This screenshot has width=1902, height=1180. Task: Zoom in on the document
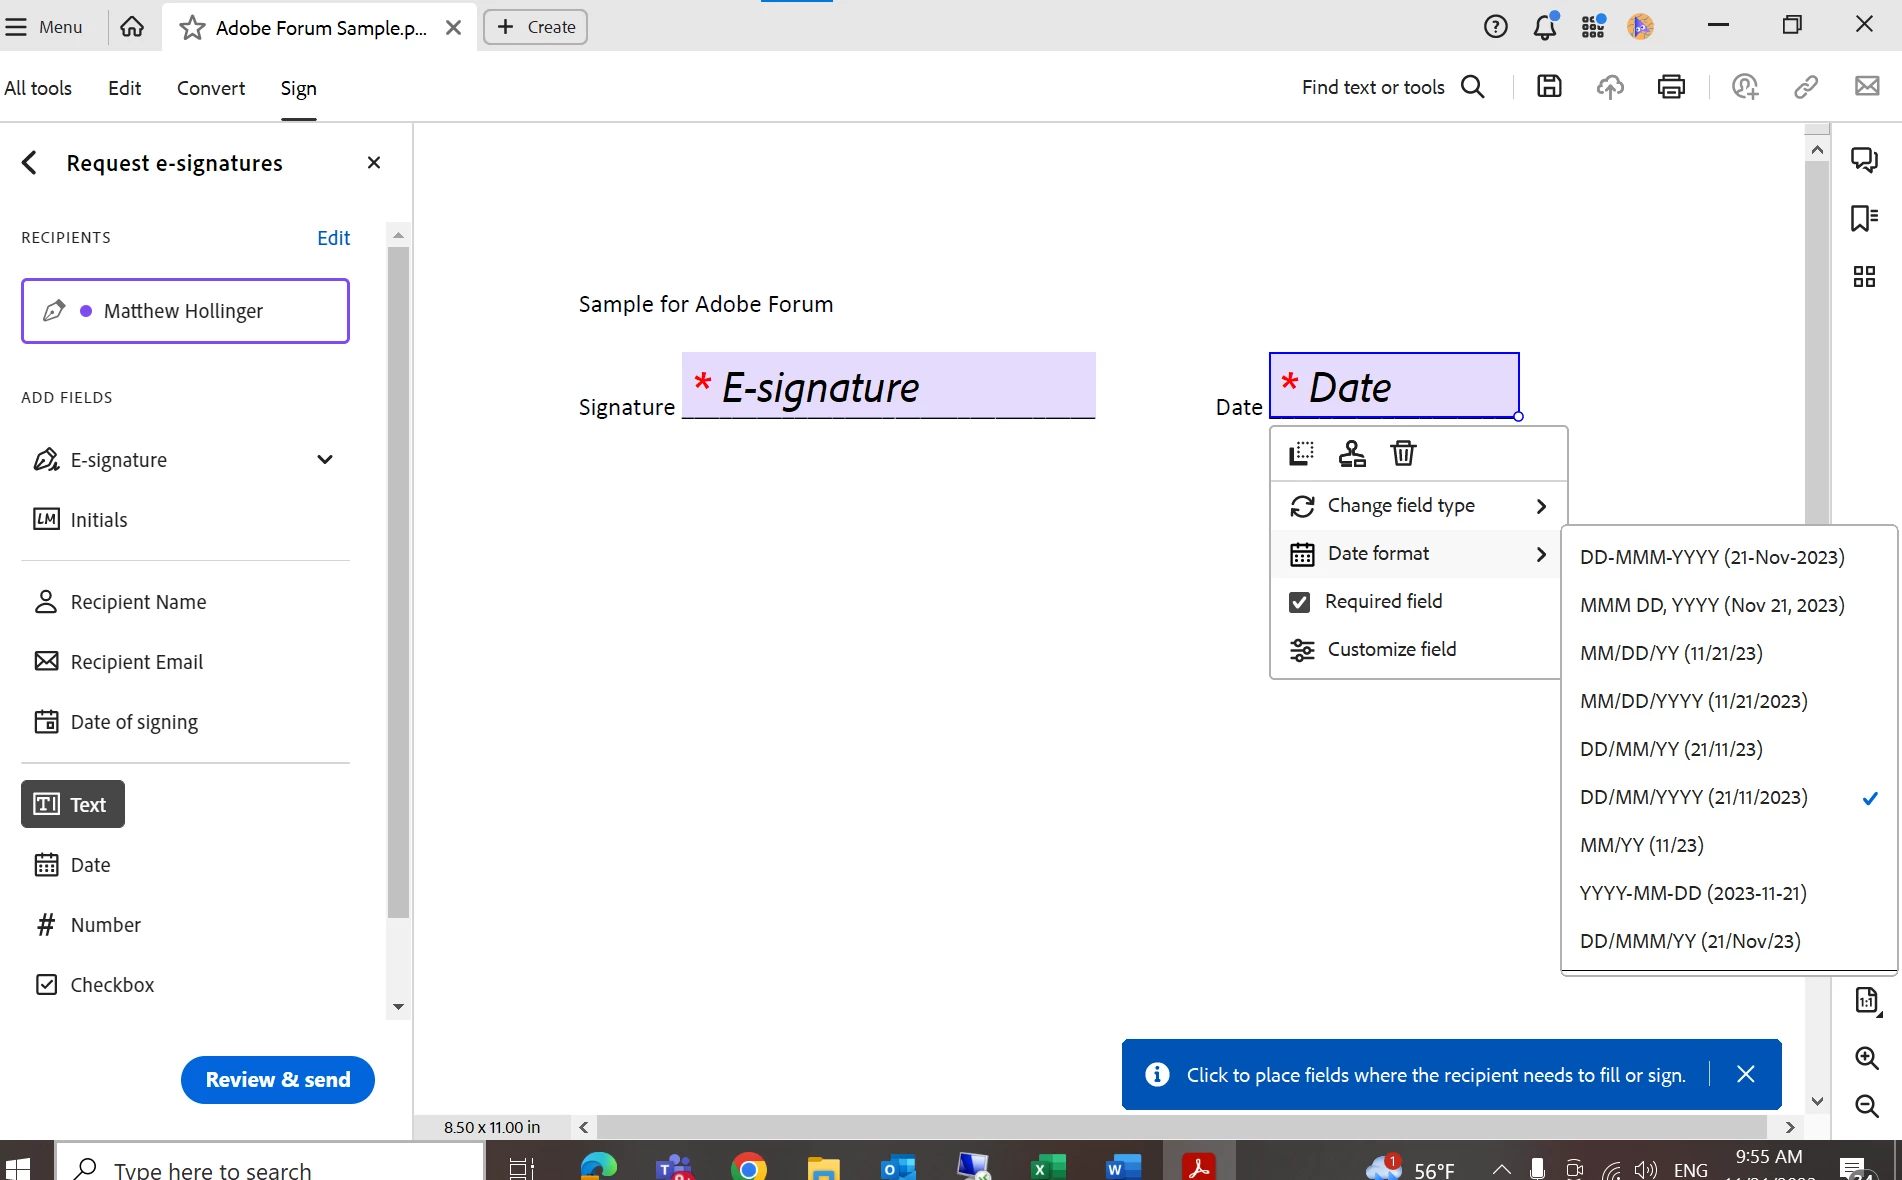[1866, 1058]
